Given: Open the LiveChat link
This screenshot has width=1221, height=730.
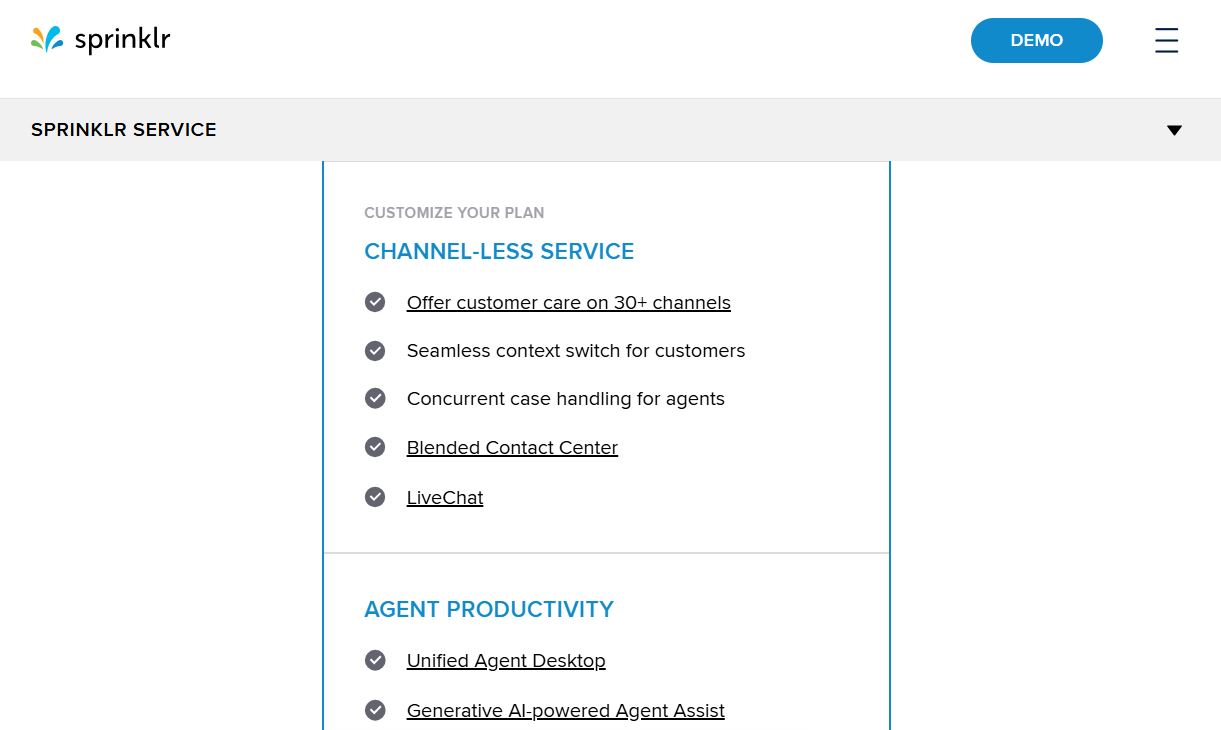Looking at the screenshot, I should (x=444, y=497).
